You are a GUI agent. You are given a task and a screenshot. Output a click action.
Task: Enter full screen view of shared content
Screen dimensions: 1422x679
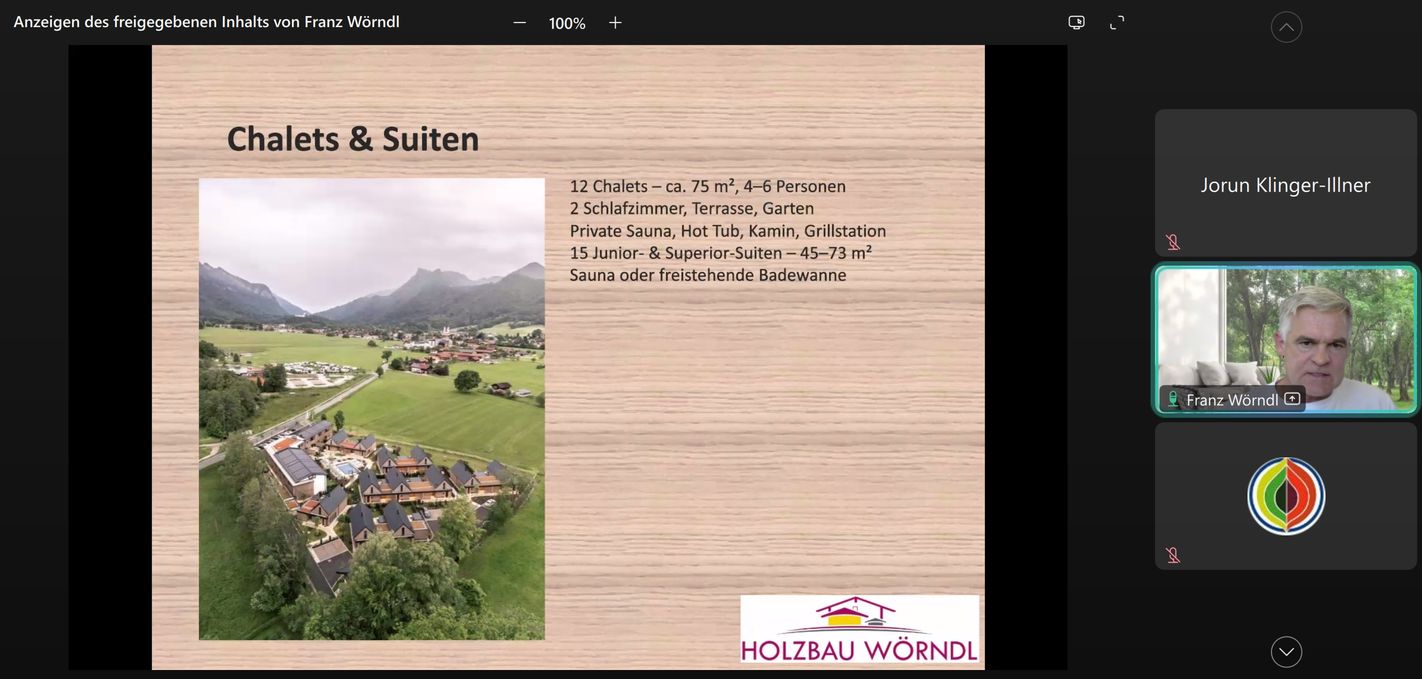pyautogui.click(x=1117, y=23)
